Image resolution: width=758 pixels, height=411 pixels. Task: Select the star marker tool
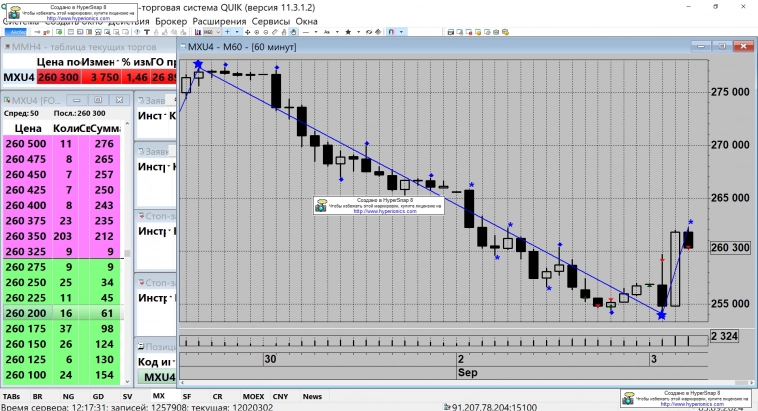(x=348, y=32)
